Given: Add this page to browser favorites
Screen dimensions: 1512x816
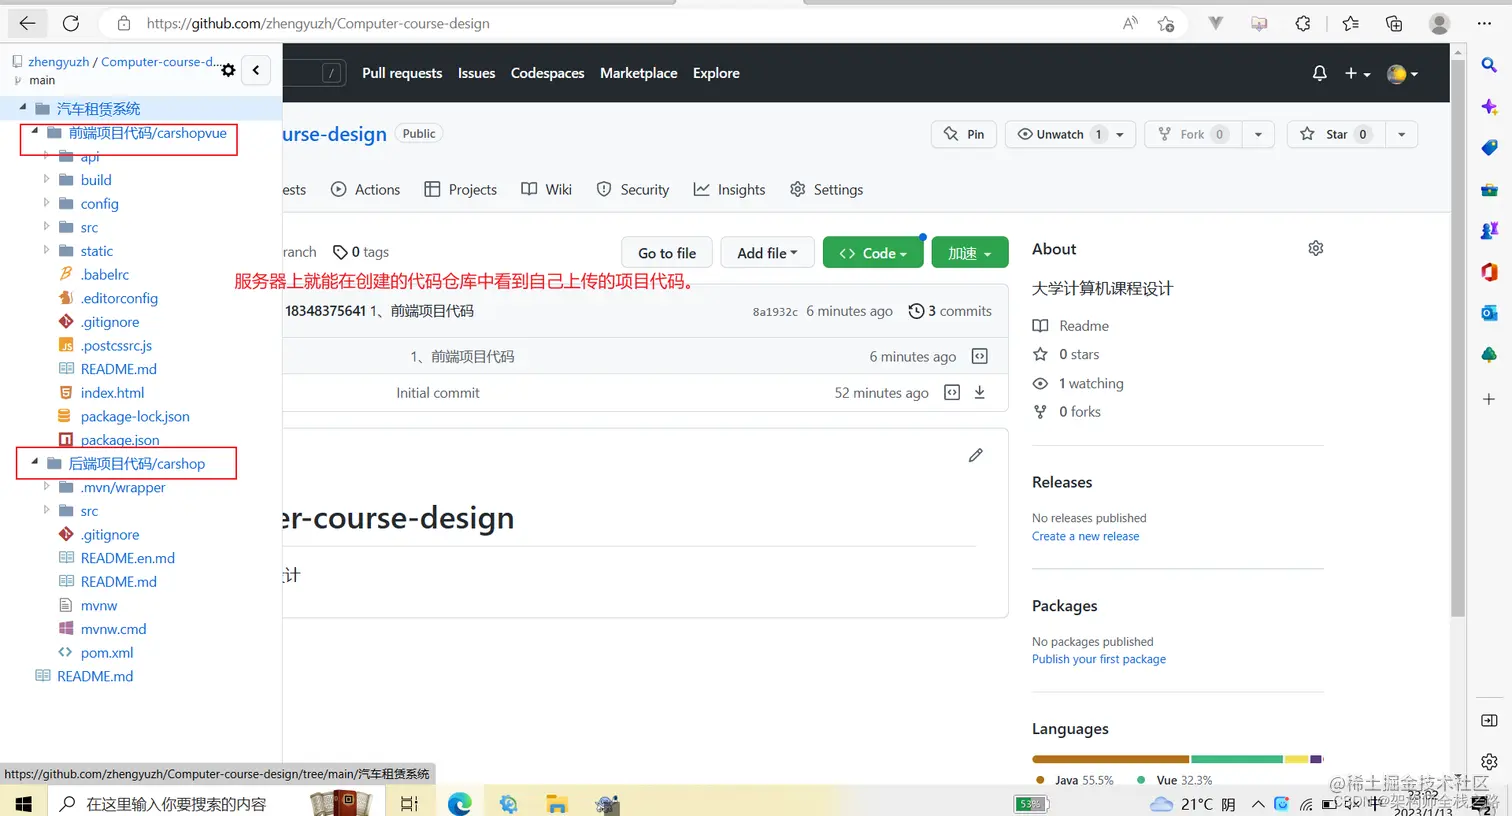Looking at the screenshot, I should coord(1166,23).
